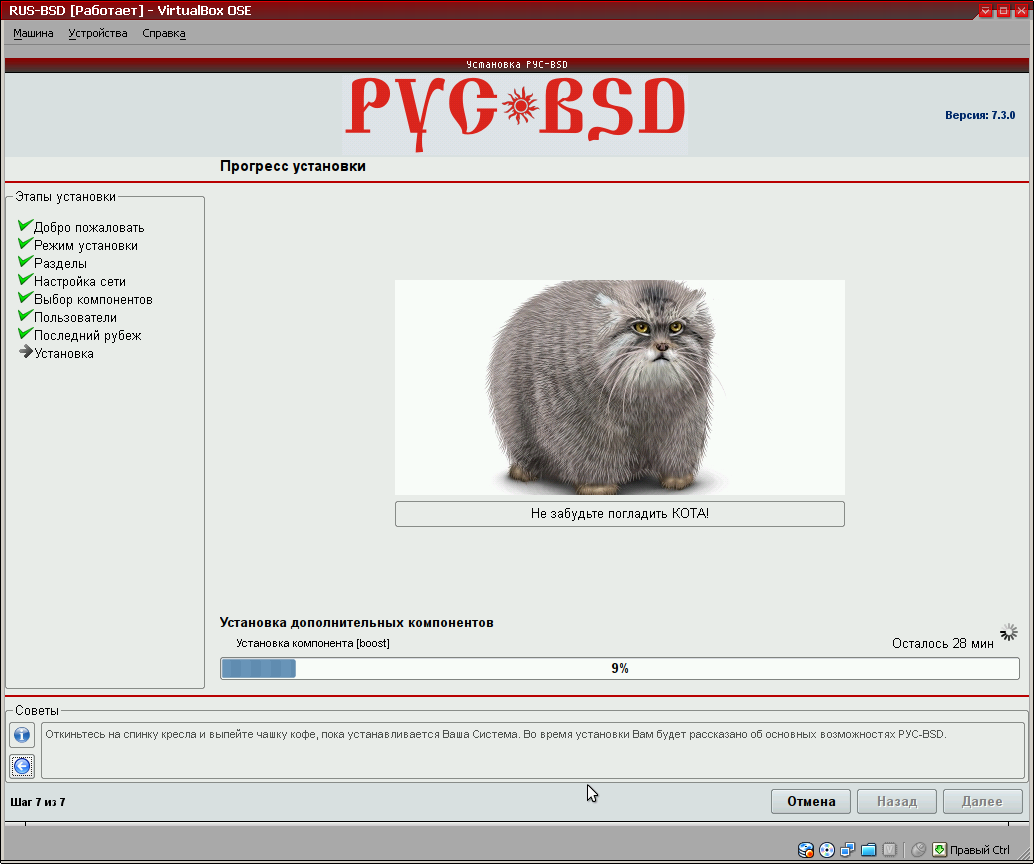Click the blue info icon in Советы
The width and height of the screenshot is (1034, 864).
[22, 734]
